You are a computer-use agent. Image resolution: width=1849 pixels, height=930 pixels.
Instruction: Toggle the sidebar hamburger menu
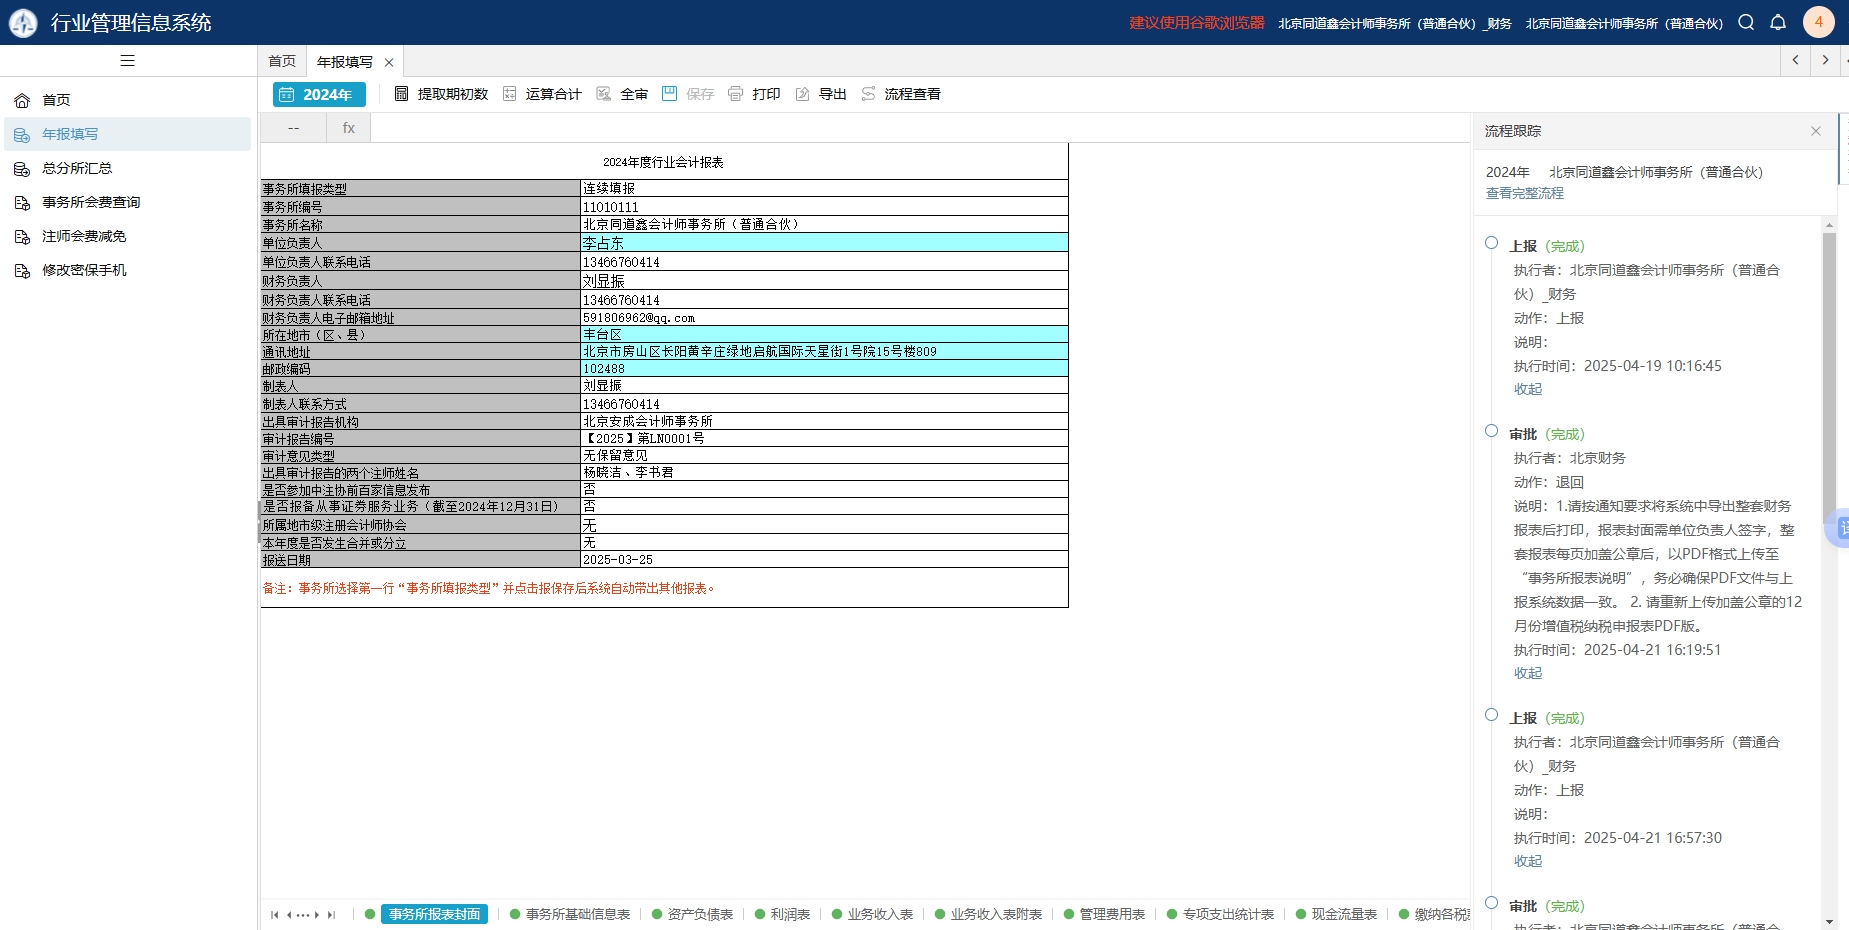127,61
